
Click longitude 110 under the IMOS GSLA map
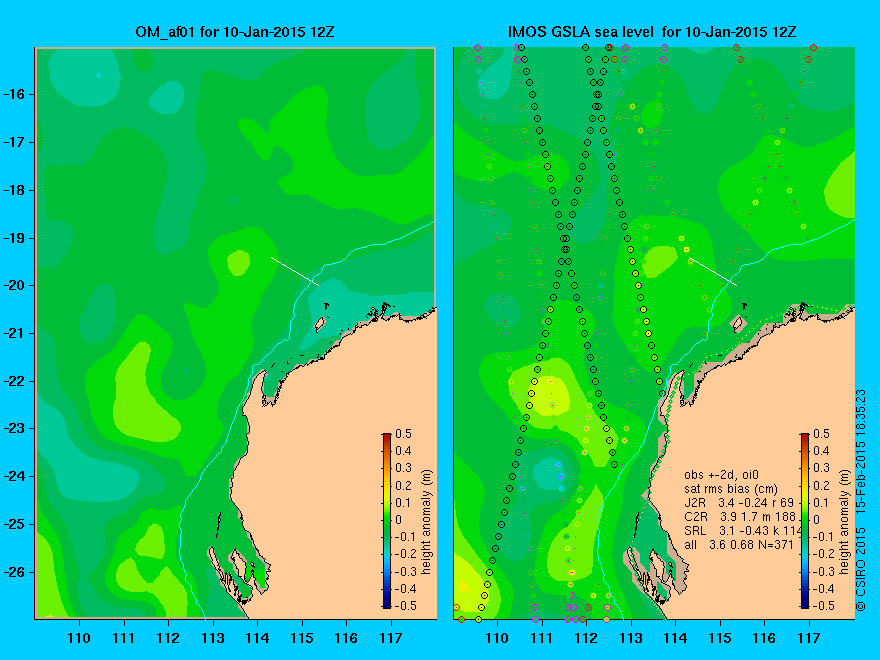click(x=497, y=638)
